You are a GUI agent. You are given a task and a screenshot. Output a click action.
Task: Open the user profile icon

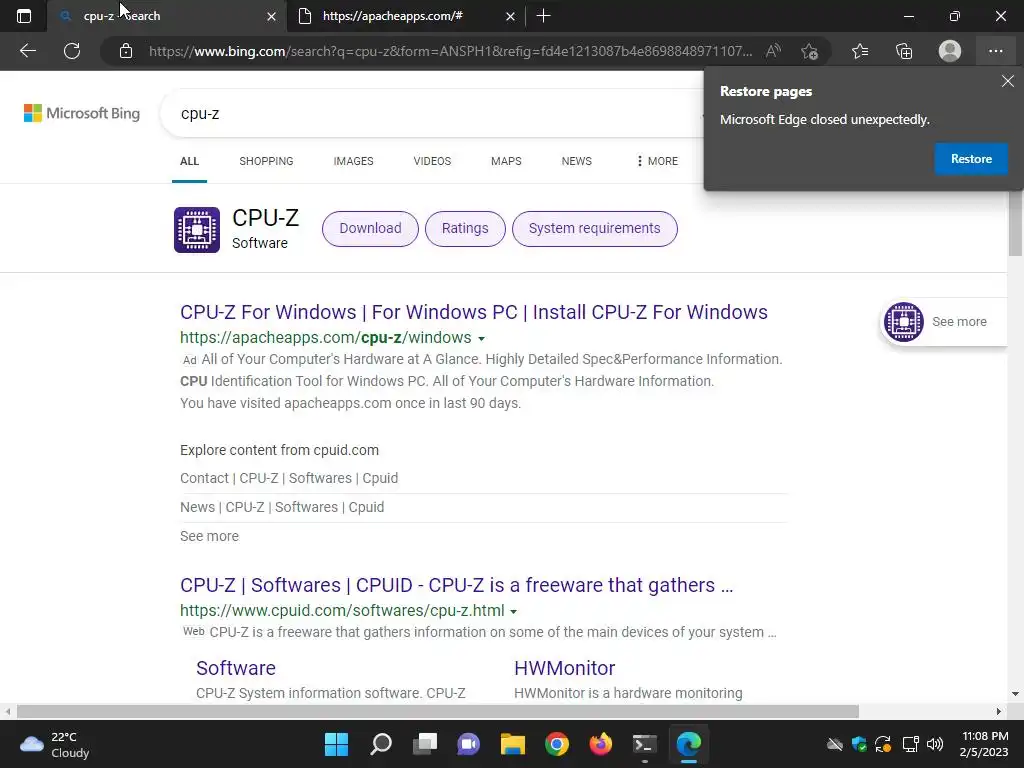coord(950,51)
